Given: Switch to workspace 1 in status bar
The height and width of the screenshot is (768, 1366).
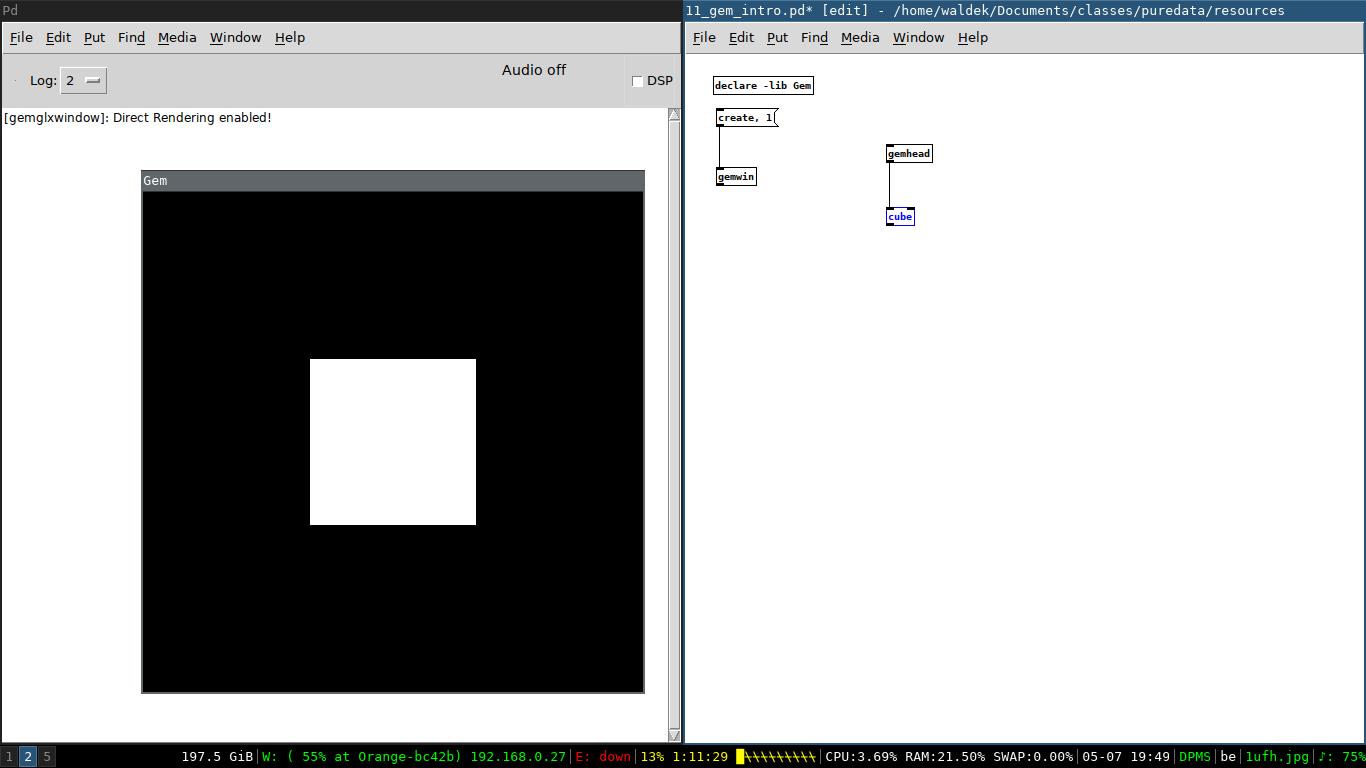Looking at the screenshot, I should [9, 757].
